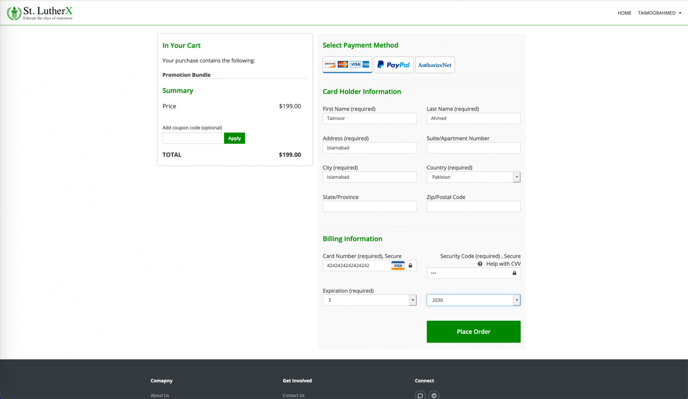Image resolution: width=688 pixels, height=399 pixels.
Task: Click the Zip/Postal Code field
Action: (473, 206)
